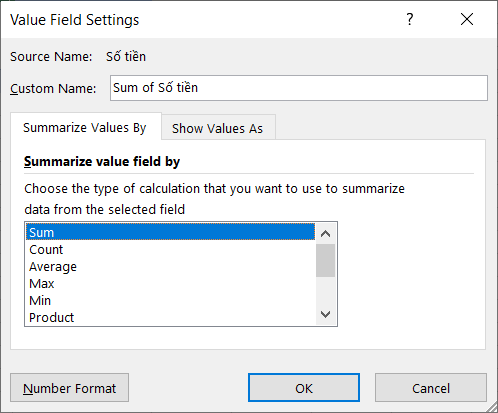Pick Max from the calculation list
The width and height of the screenshot is (498, 413).
click(x=170, y=283)
